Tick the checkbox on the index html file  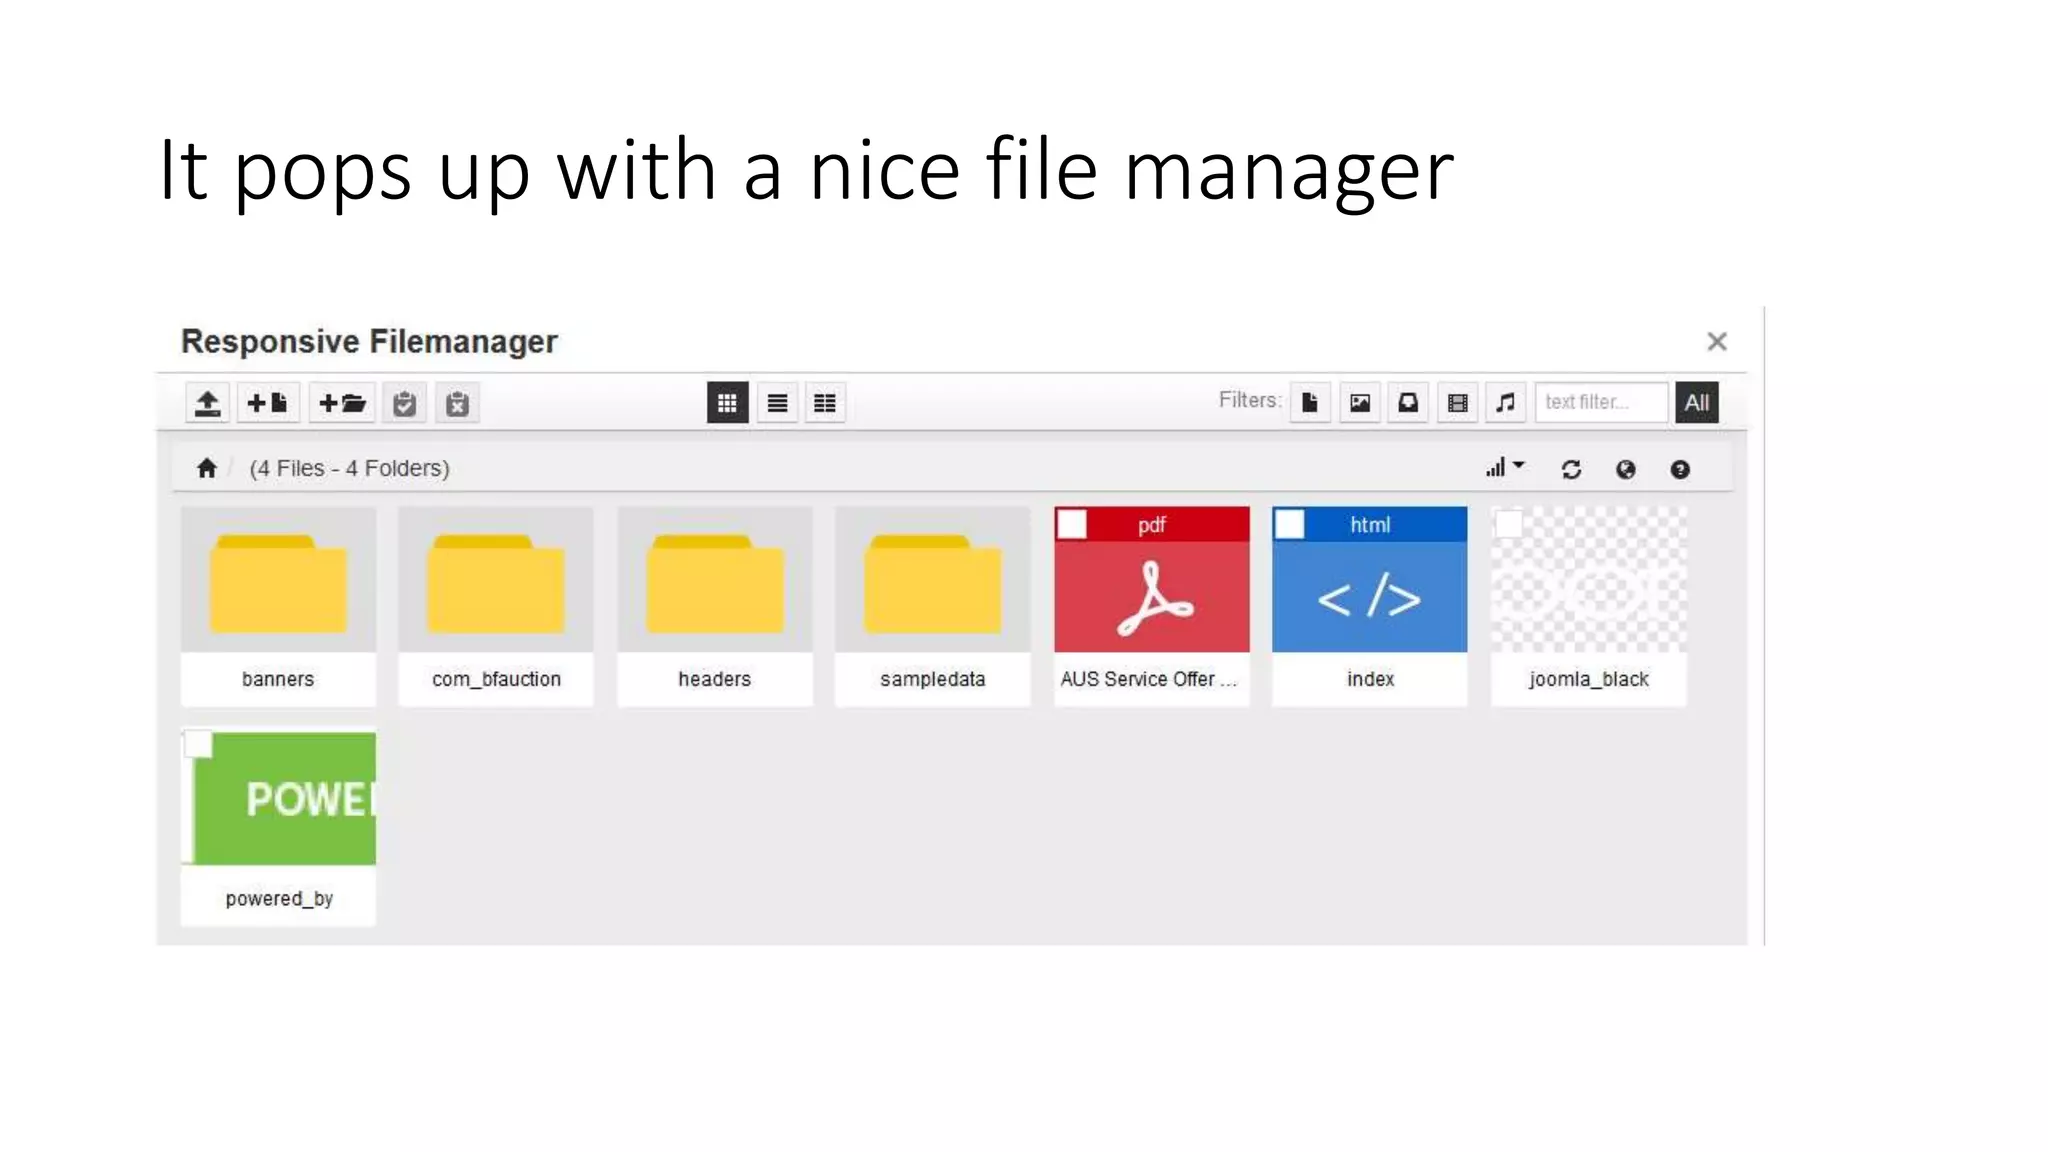click(x=1290, y=524)
